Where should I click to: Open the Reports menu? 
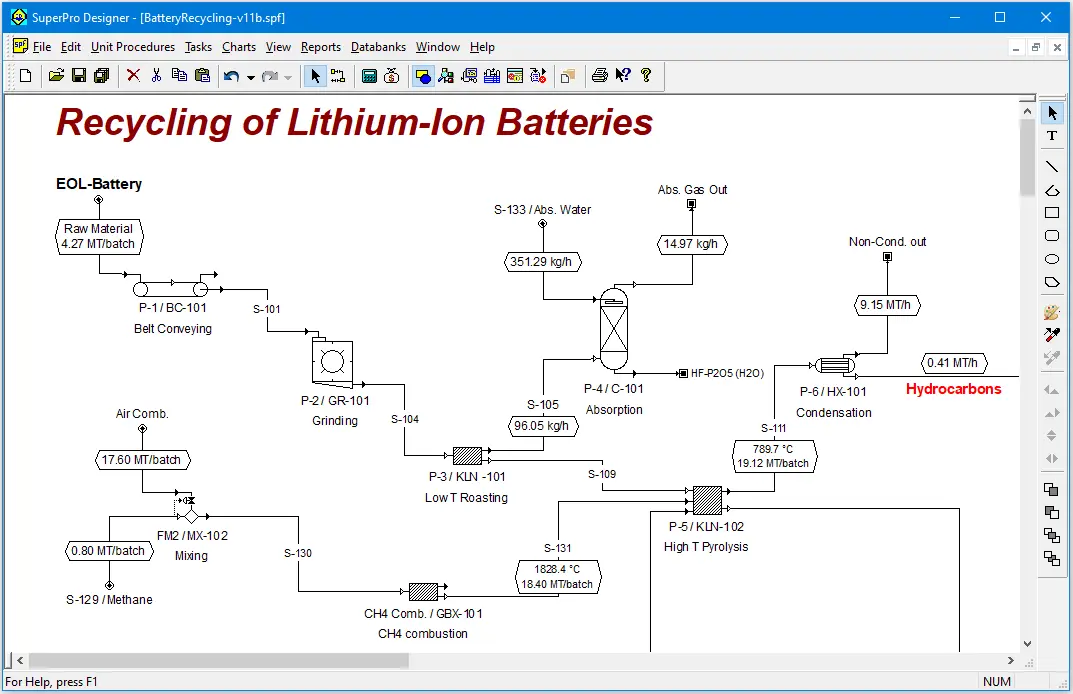(x=320, y=47)
